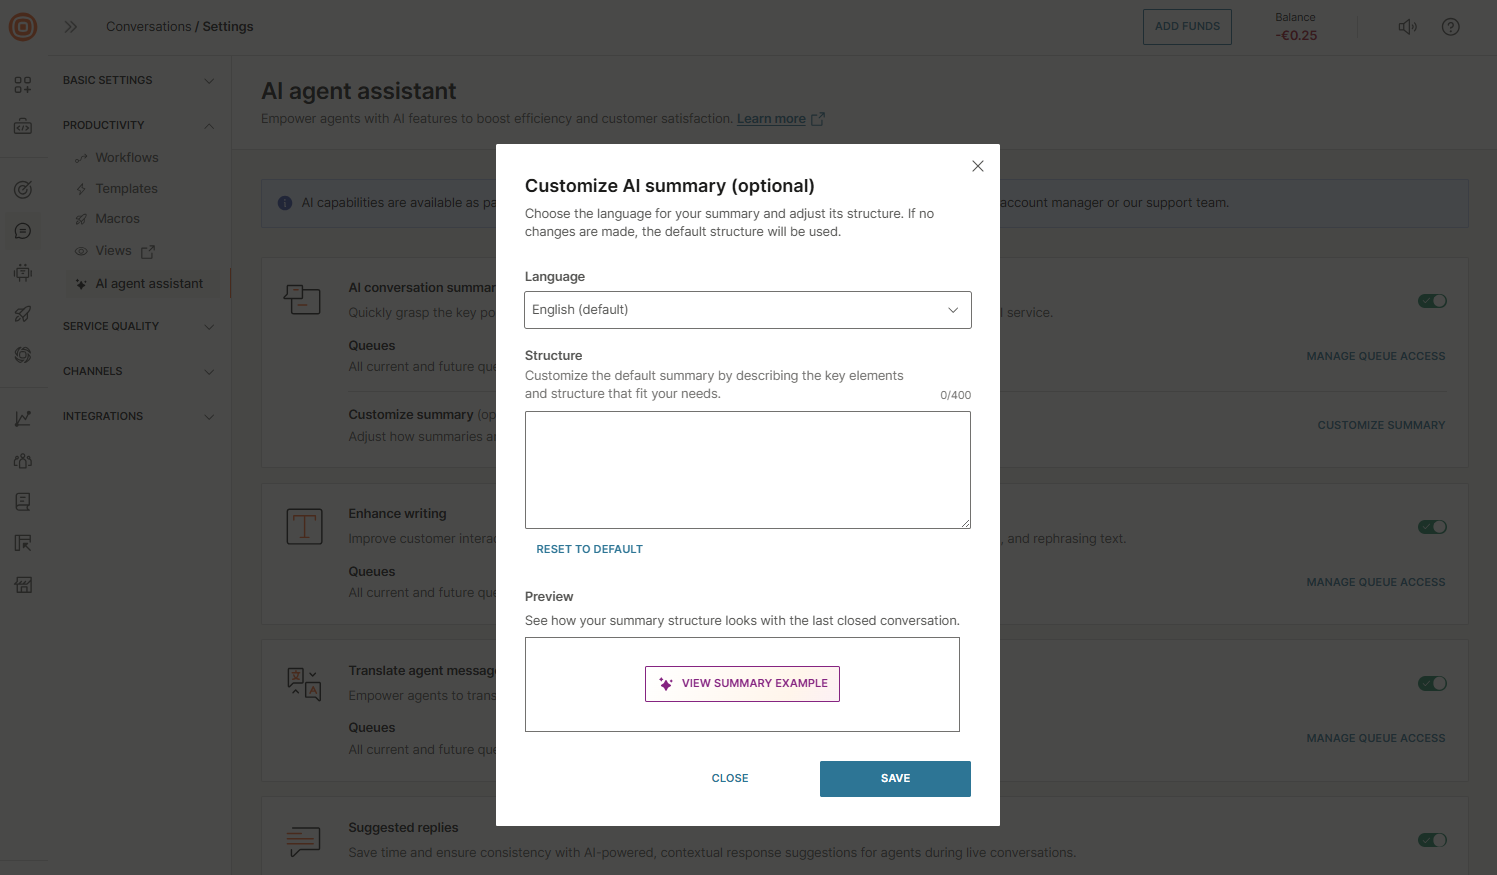Open the help question mark icon

pyautogui.click(x=1451, y=27)
